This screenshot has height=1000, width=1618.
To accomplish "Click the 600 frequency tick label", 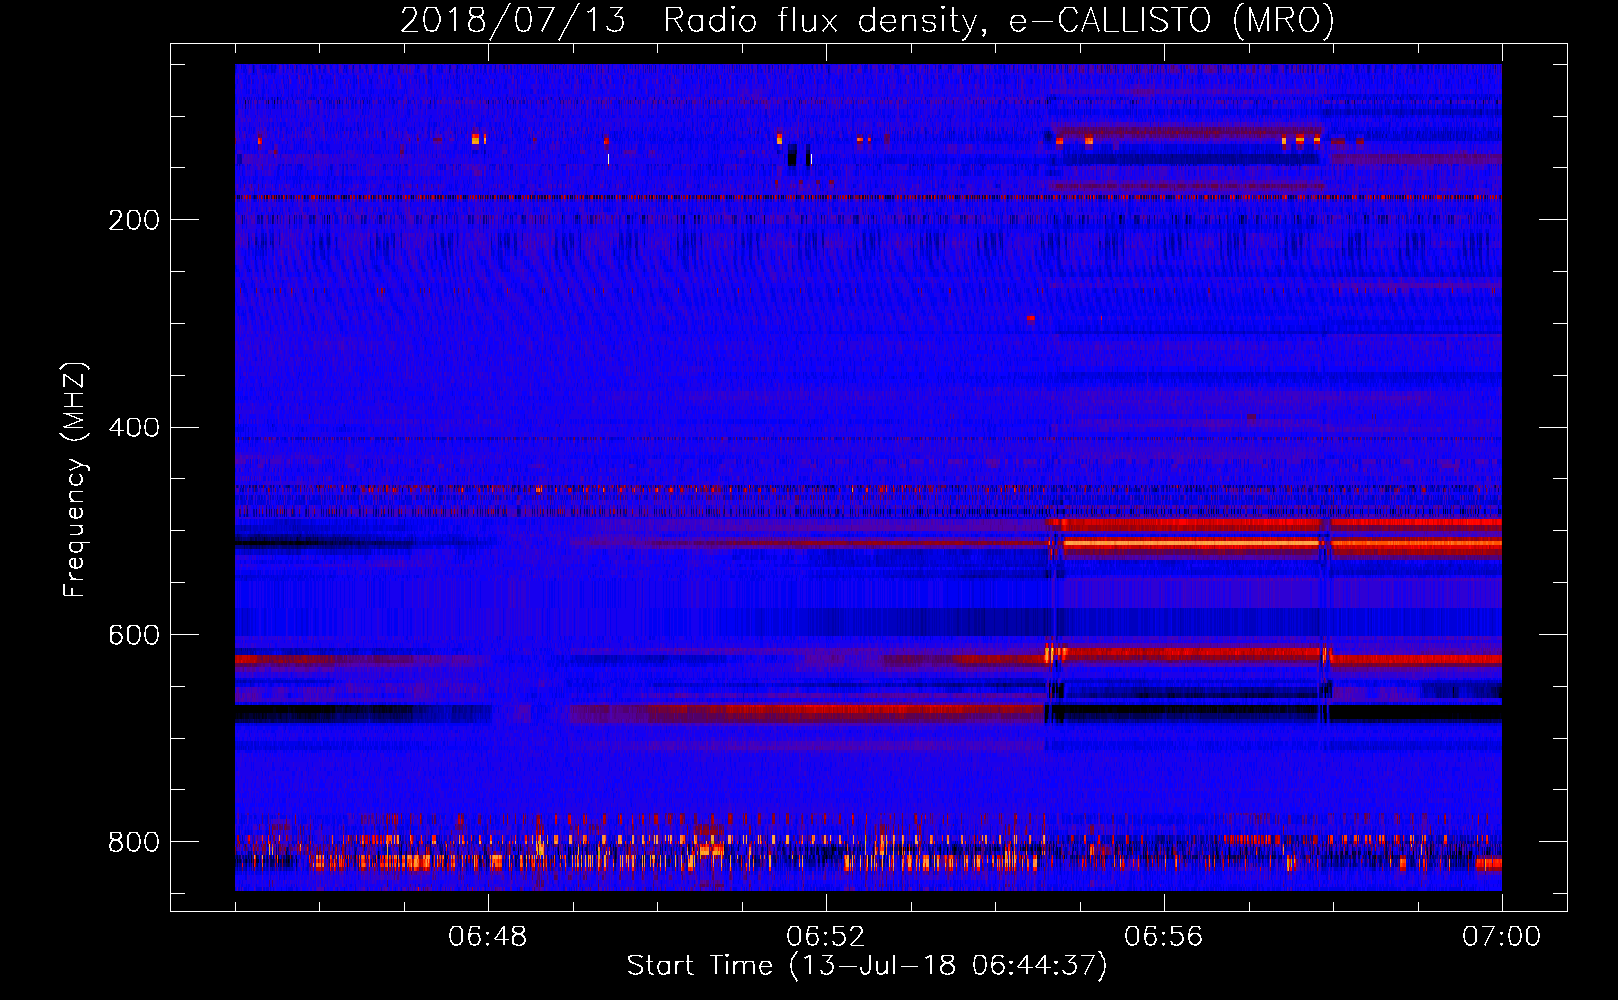I will (134, 636).
